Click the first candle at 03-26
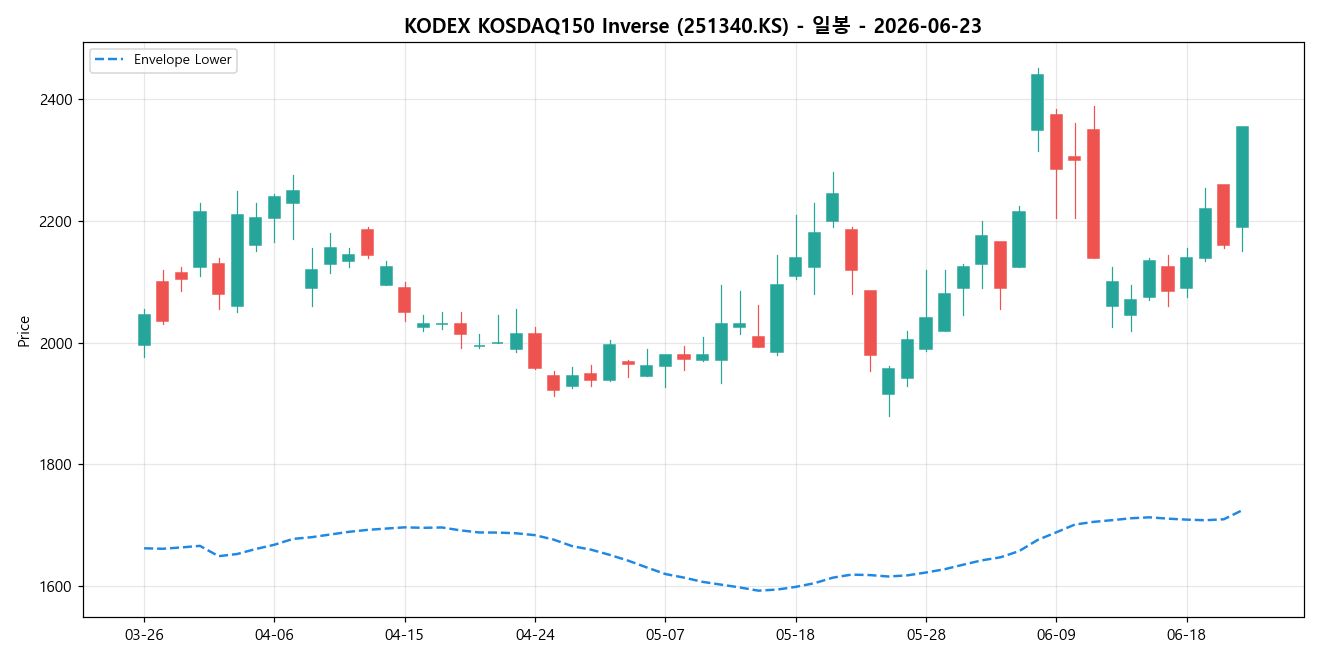Image resolution: width=1320 pixels, height=660 pixels. 144,330
